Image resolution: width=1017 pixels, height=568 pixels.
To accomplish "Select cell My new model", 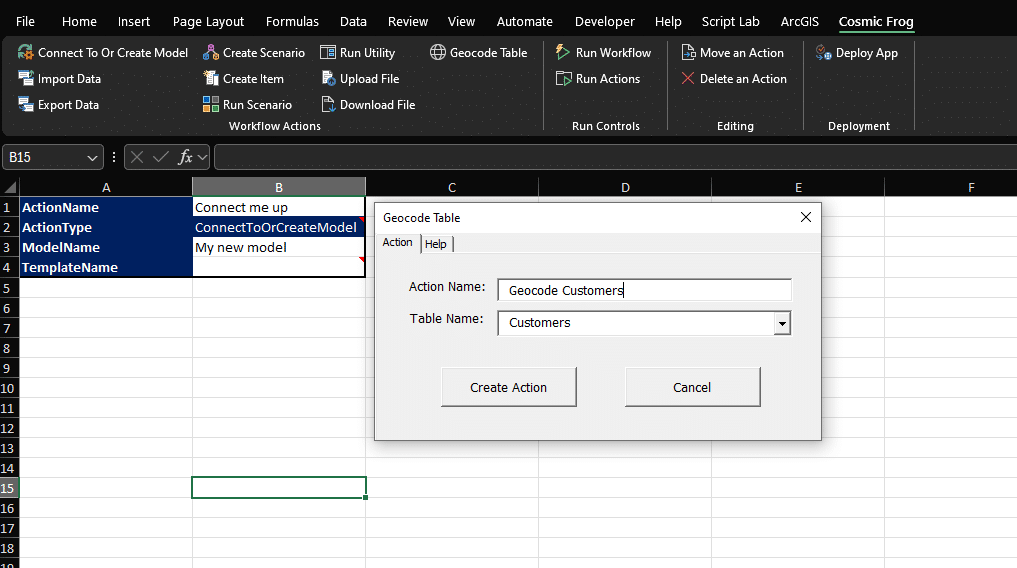I will click(279, 248).
